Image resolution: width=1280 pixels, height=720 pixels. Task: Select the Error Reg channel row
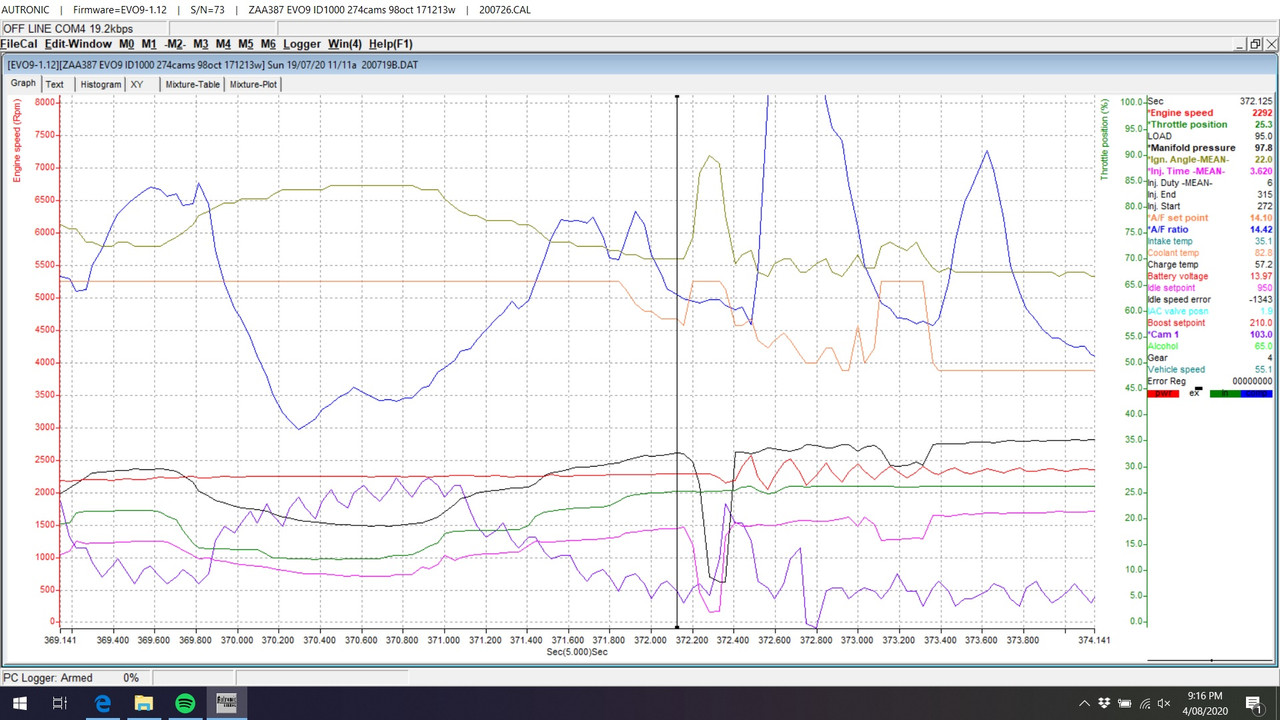click(x=1209, y=381)
